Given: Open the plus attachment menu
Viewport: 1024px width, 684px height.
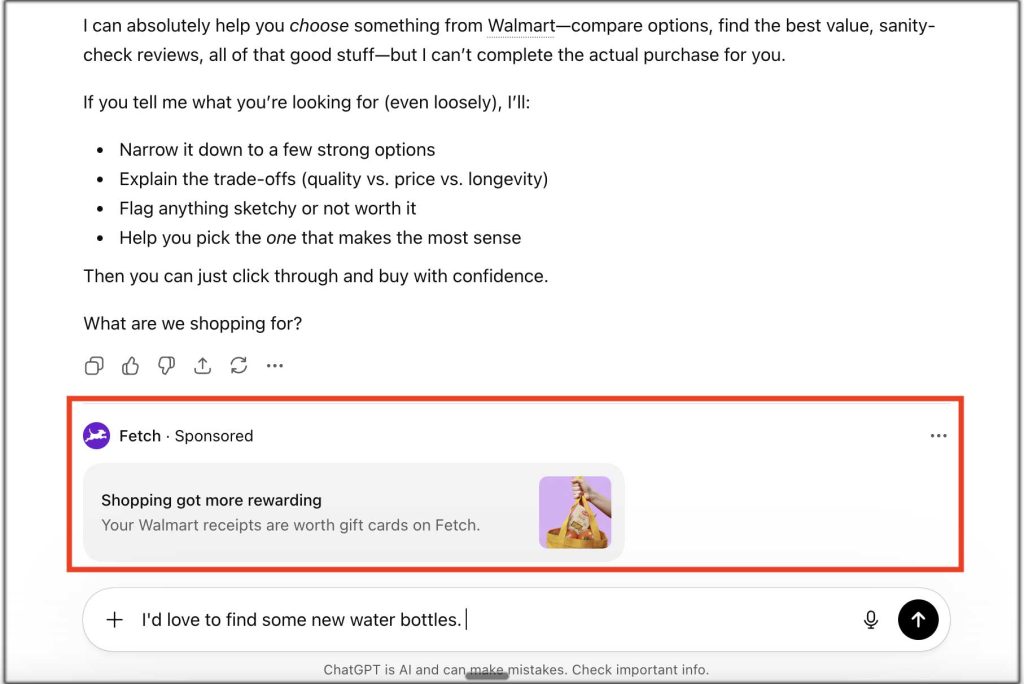Looking at the screenshot, I should click(114, 619).
